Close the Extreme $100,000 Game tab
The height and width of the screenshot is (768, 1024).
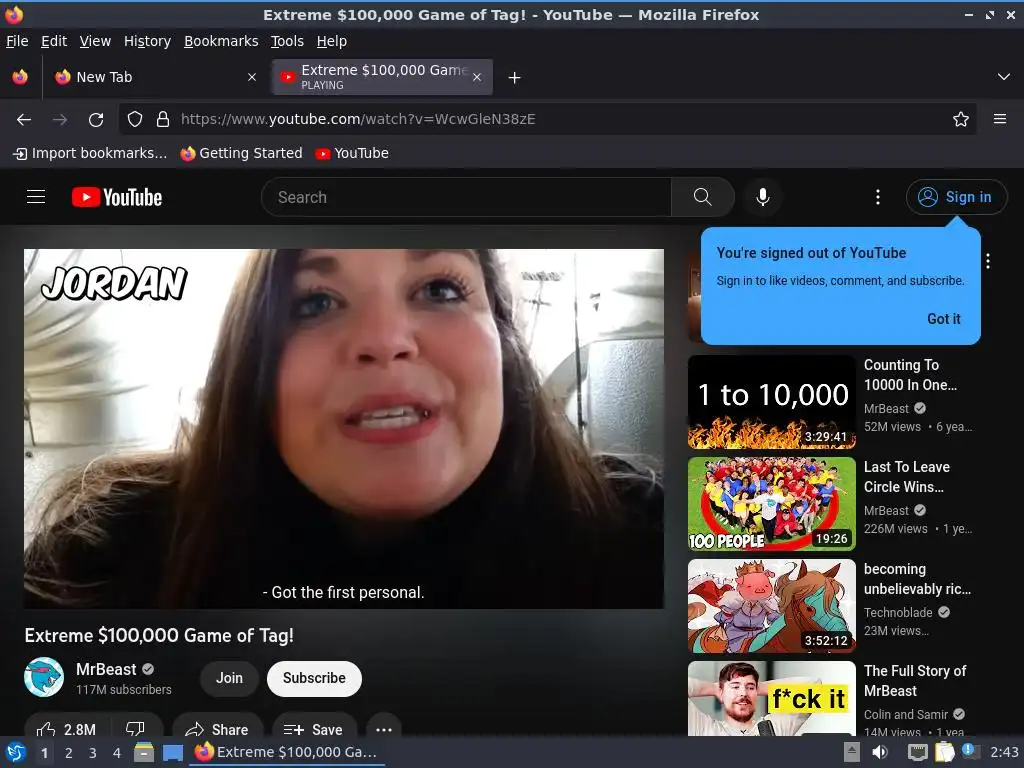pos(477,77)
